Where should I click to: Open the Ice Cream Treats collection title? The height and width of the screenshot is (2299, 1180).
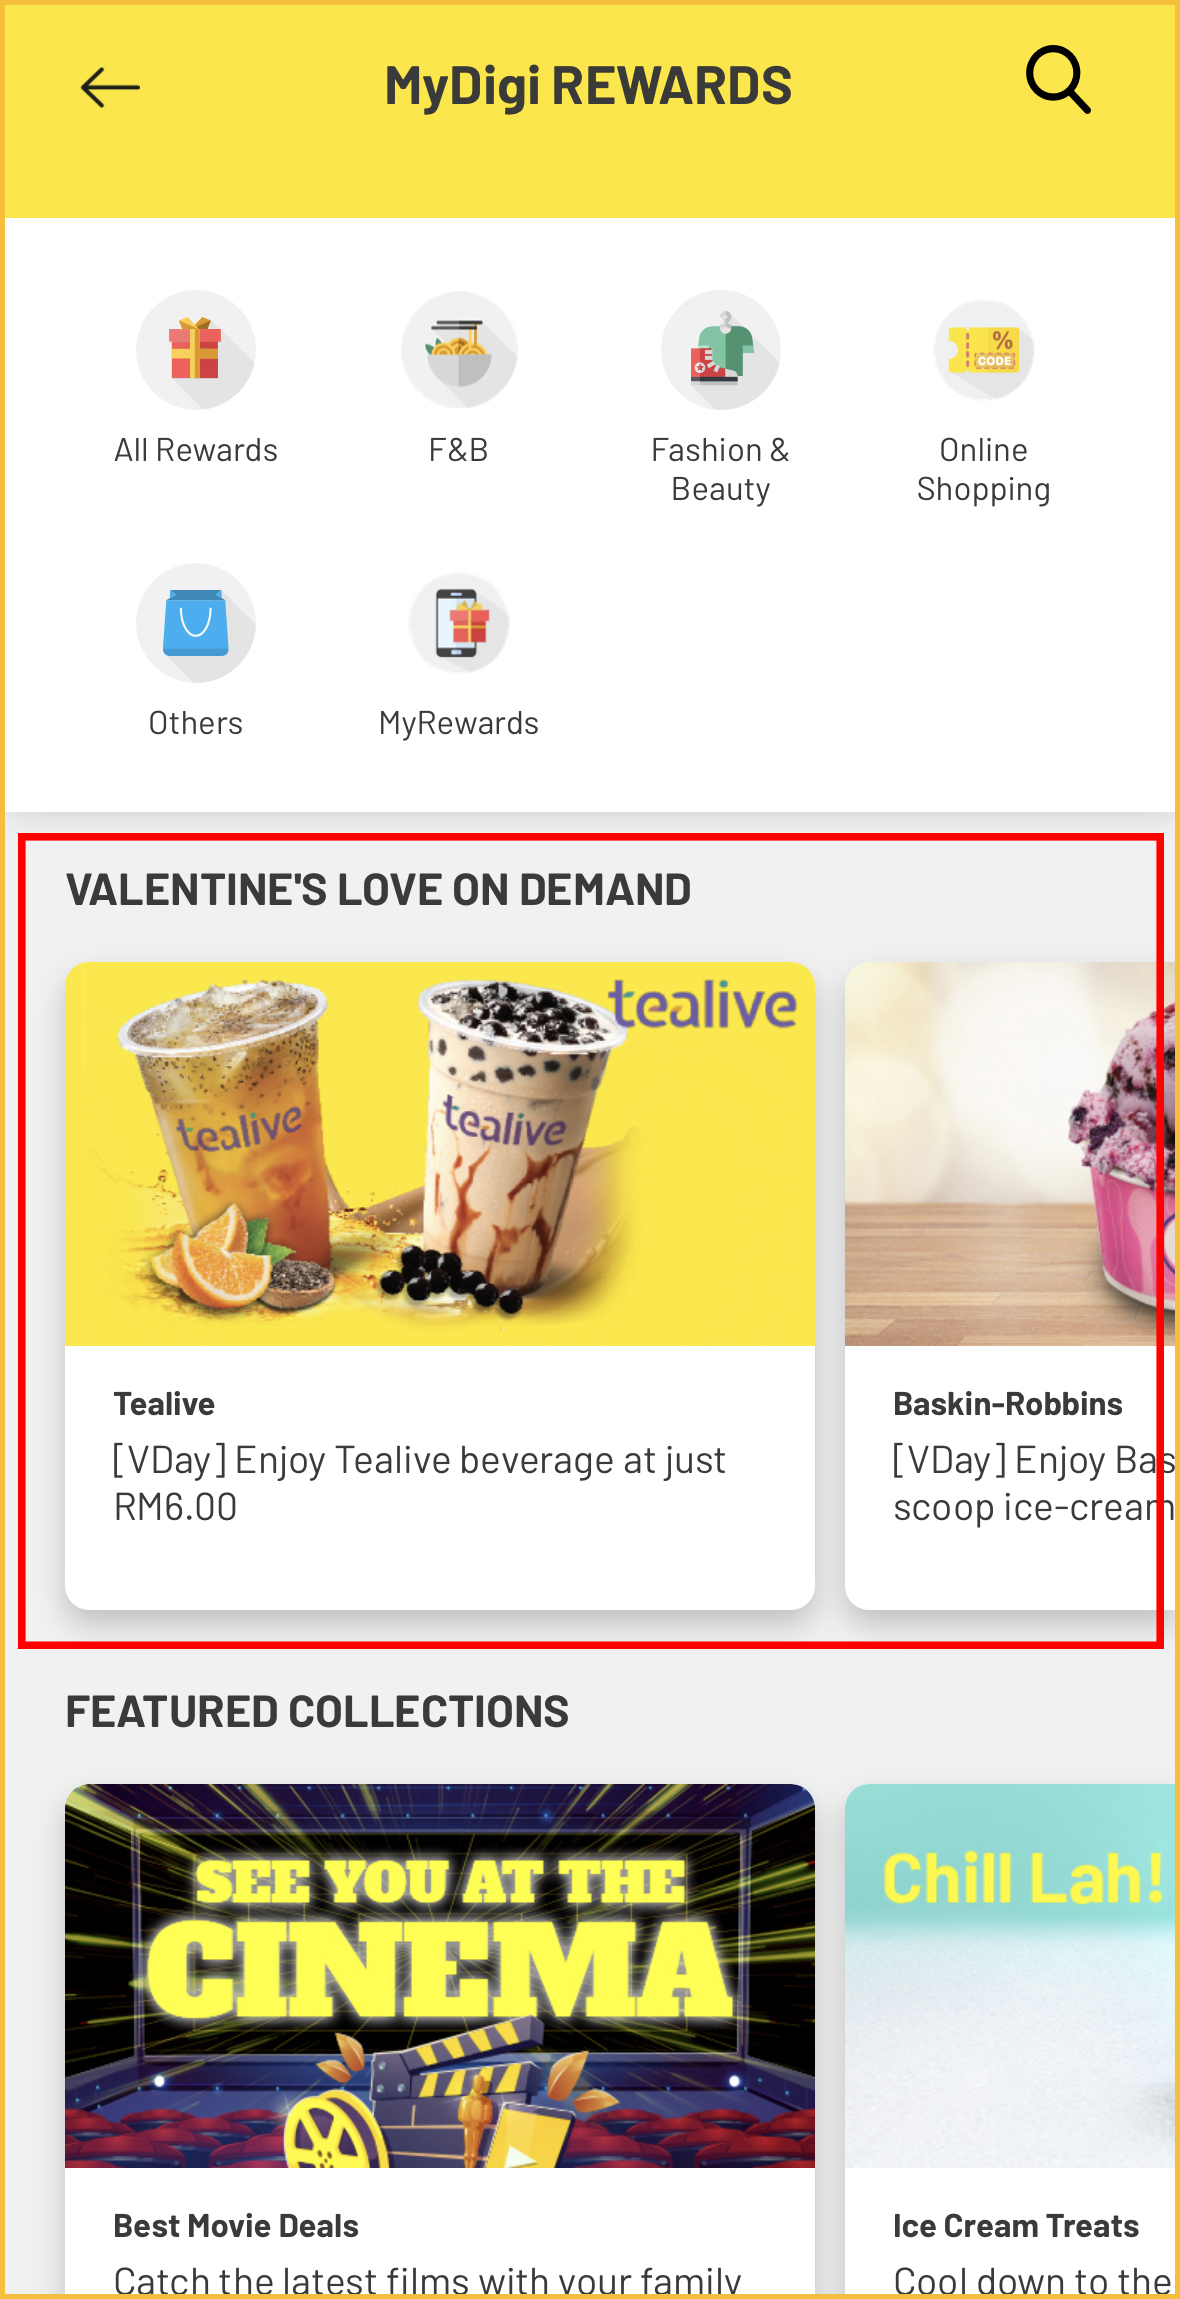(x=1016, y=2226)
